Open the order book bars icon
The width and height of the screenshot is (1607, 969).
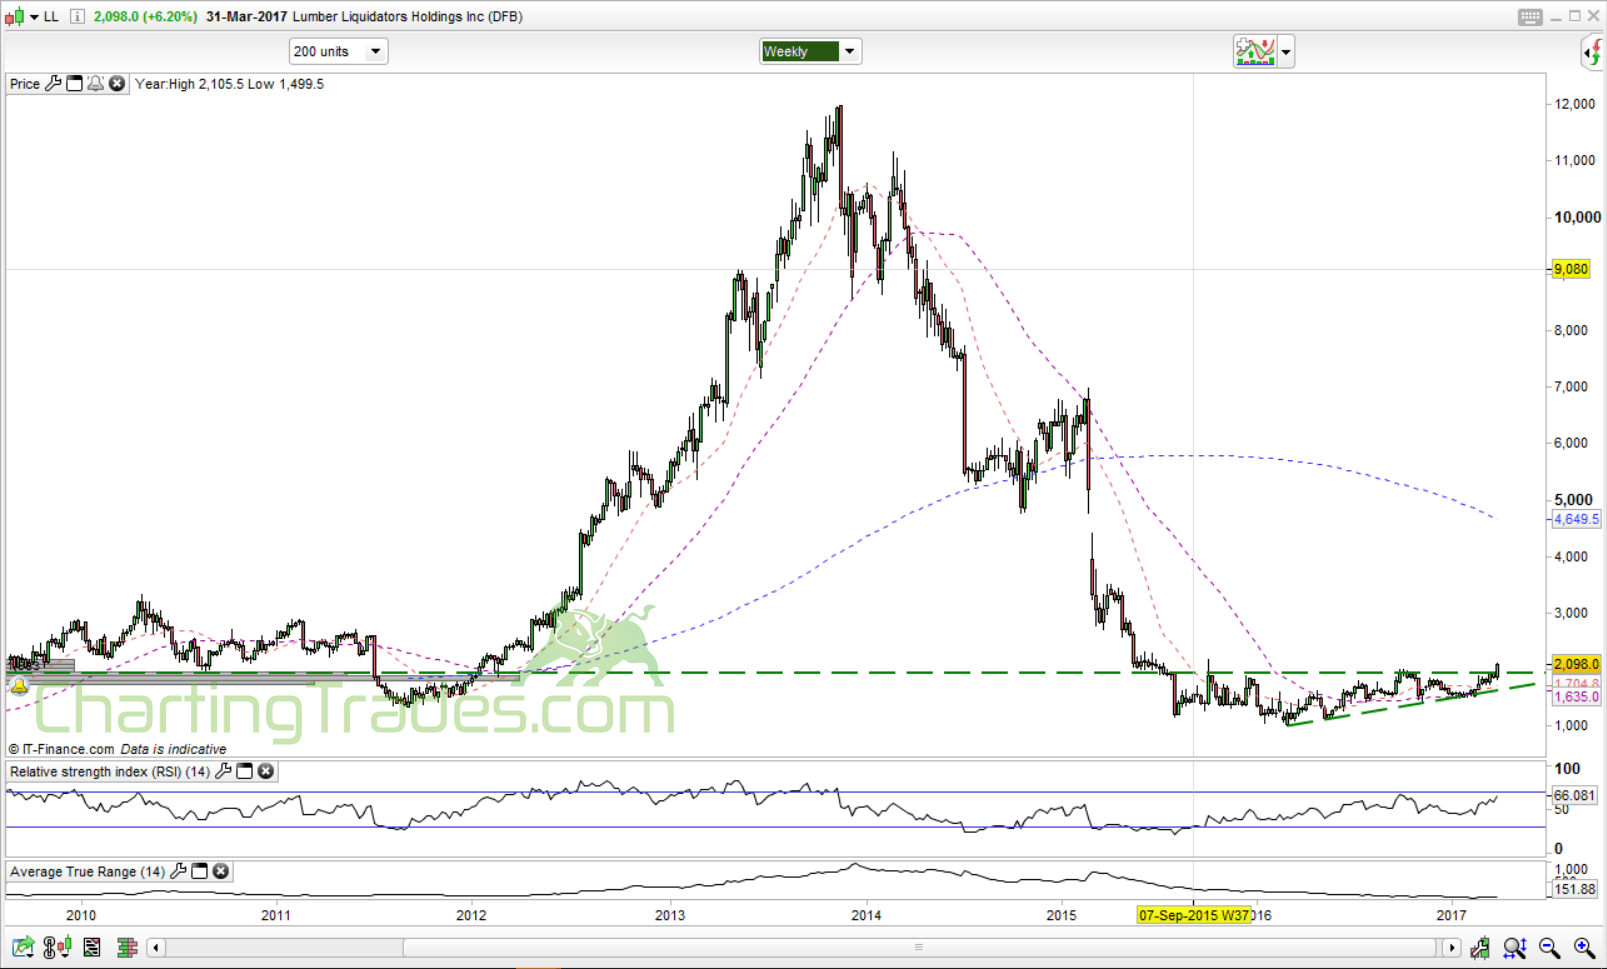tap(126, 947)
